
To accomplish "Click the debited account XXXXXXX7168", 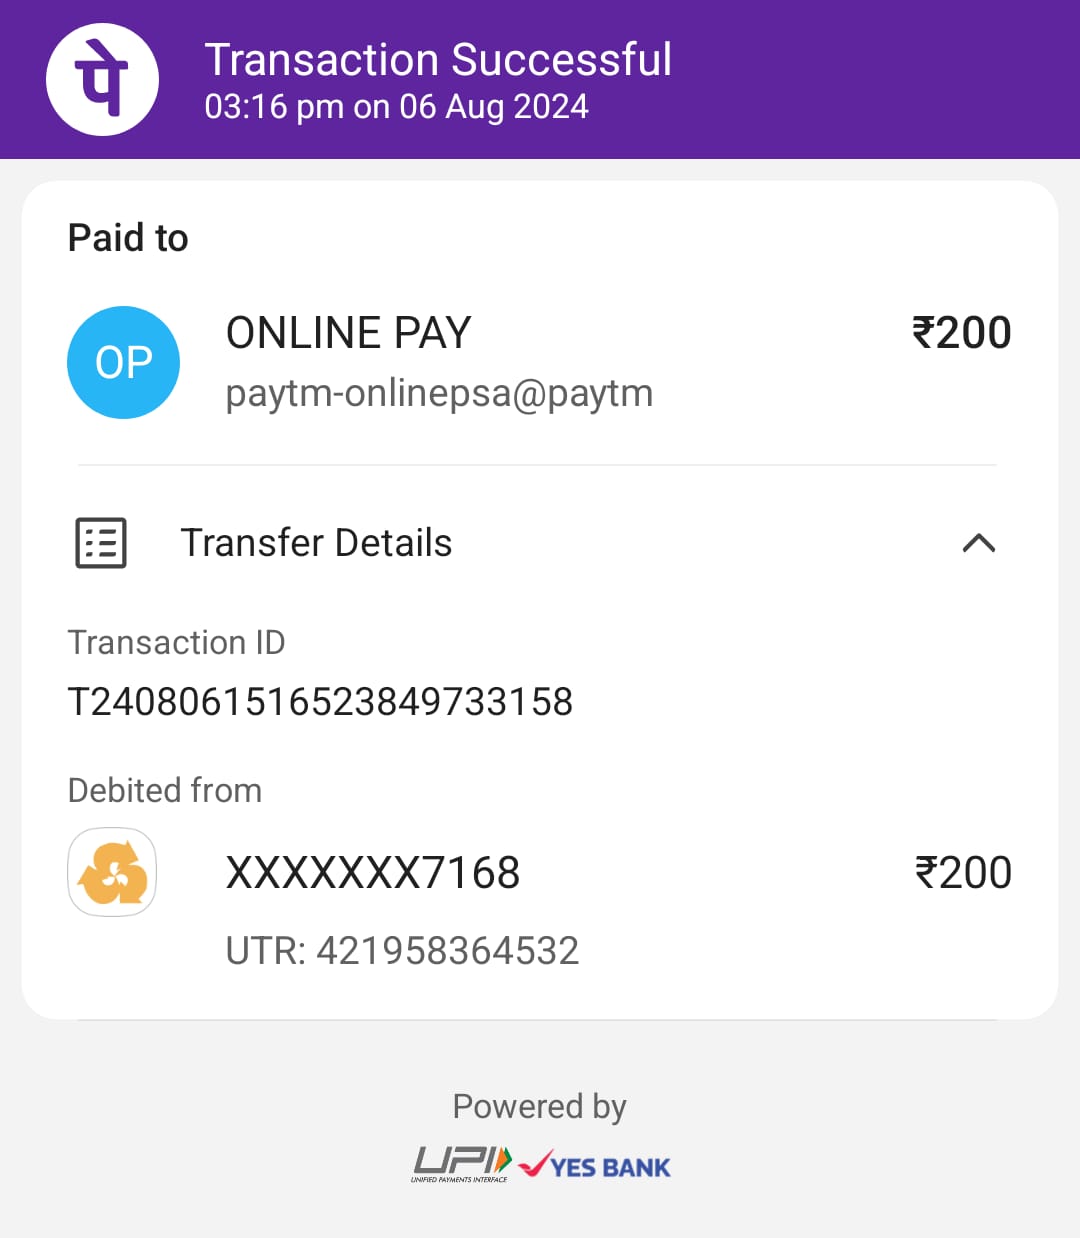I will click(373, 873).
